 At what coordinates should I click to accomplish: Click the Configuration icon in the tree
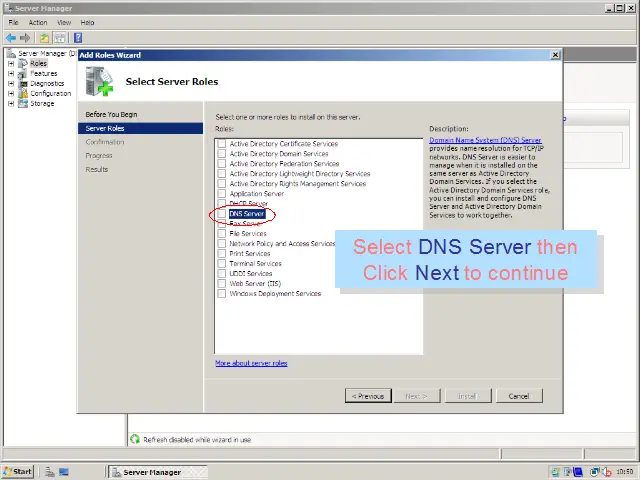23,93
